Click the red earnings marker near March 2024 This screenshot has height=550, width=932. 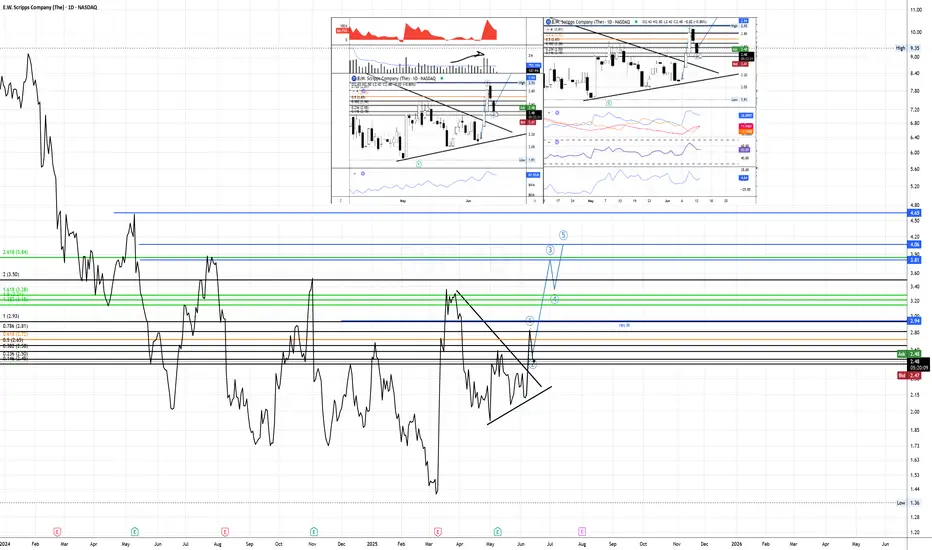[57, 532]
